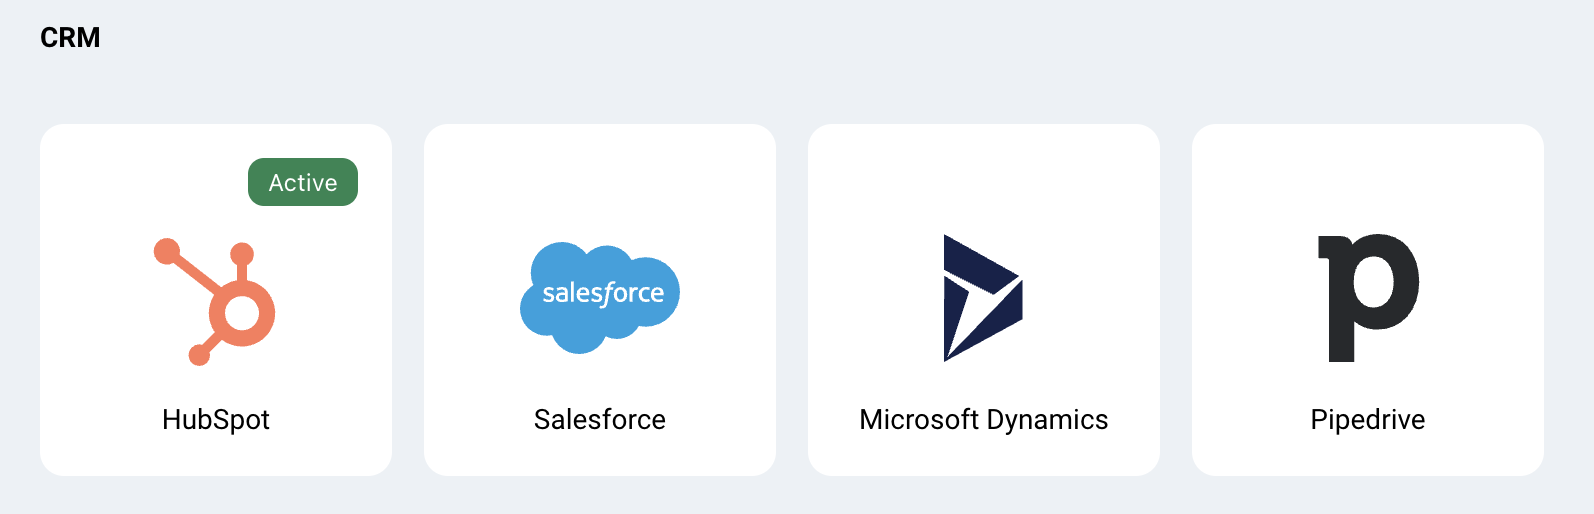Image resolution: width=1594 pixels, height=514 pixels.
Task: Click the black Pipedrive "p" logo
Action: 1368,298
